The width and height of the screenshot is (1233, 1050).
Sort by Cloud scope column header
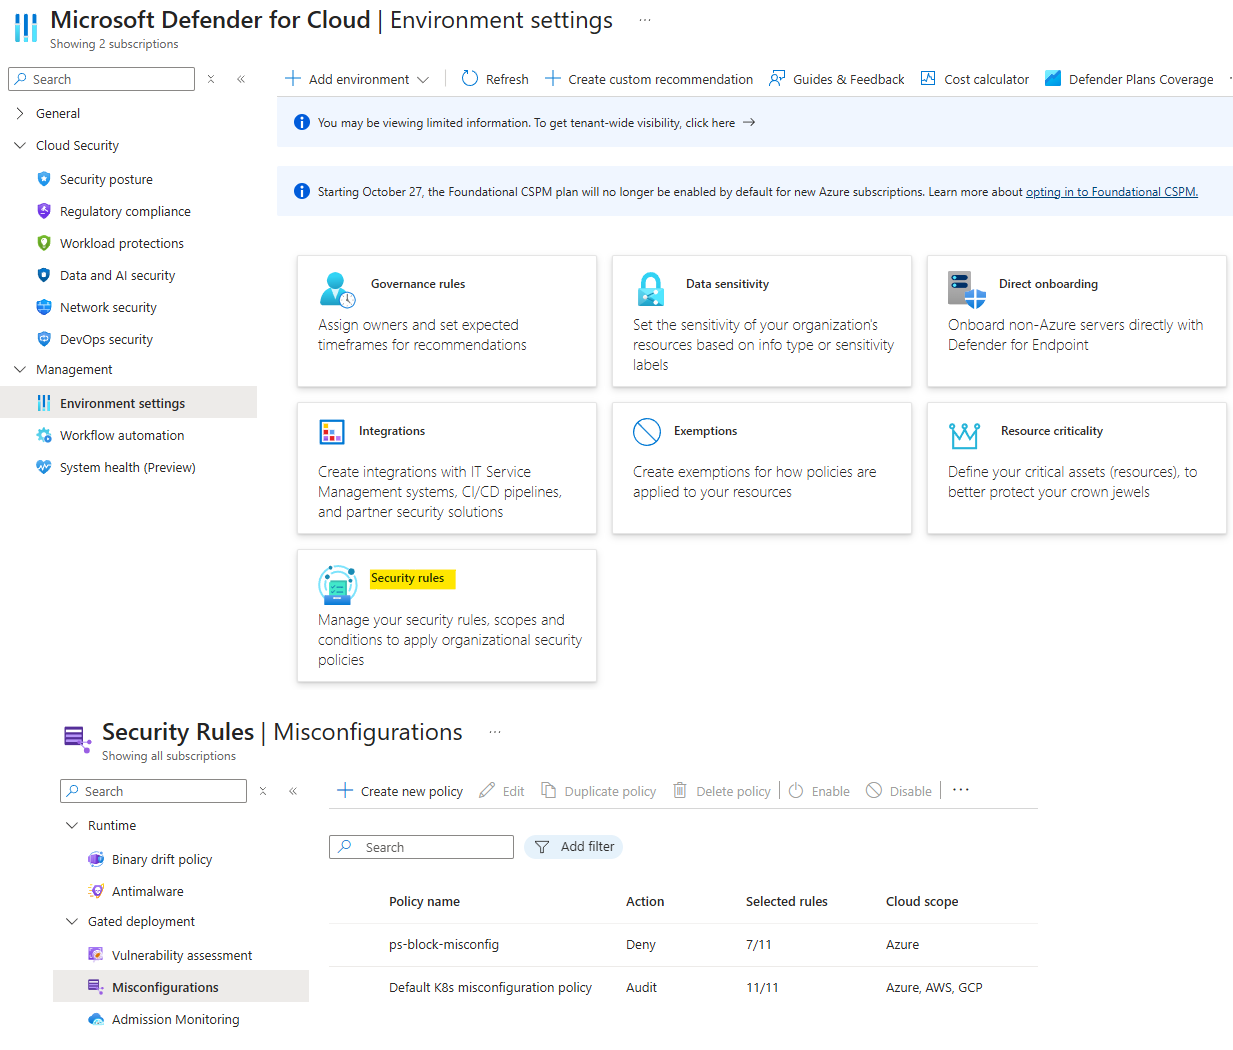(922, 901)
